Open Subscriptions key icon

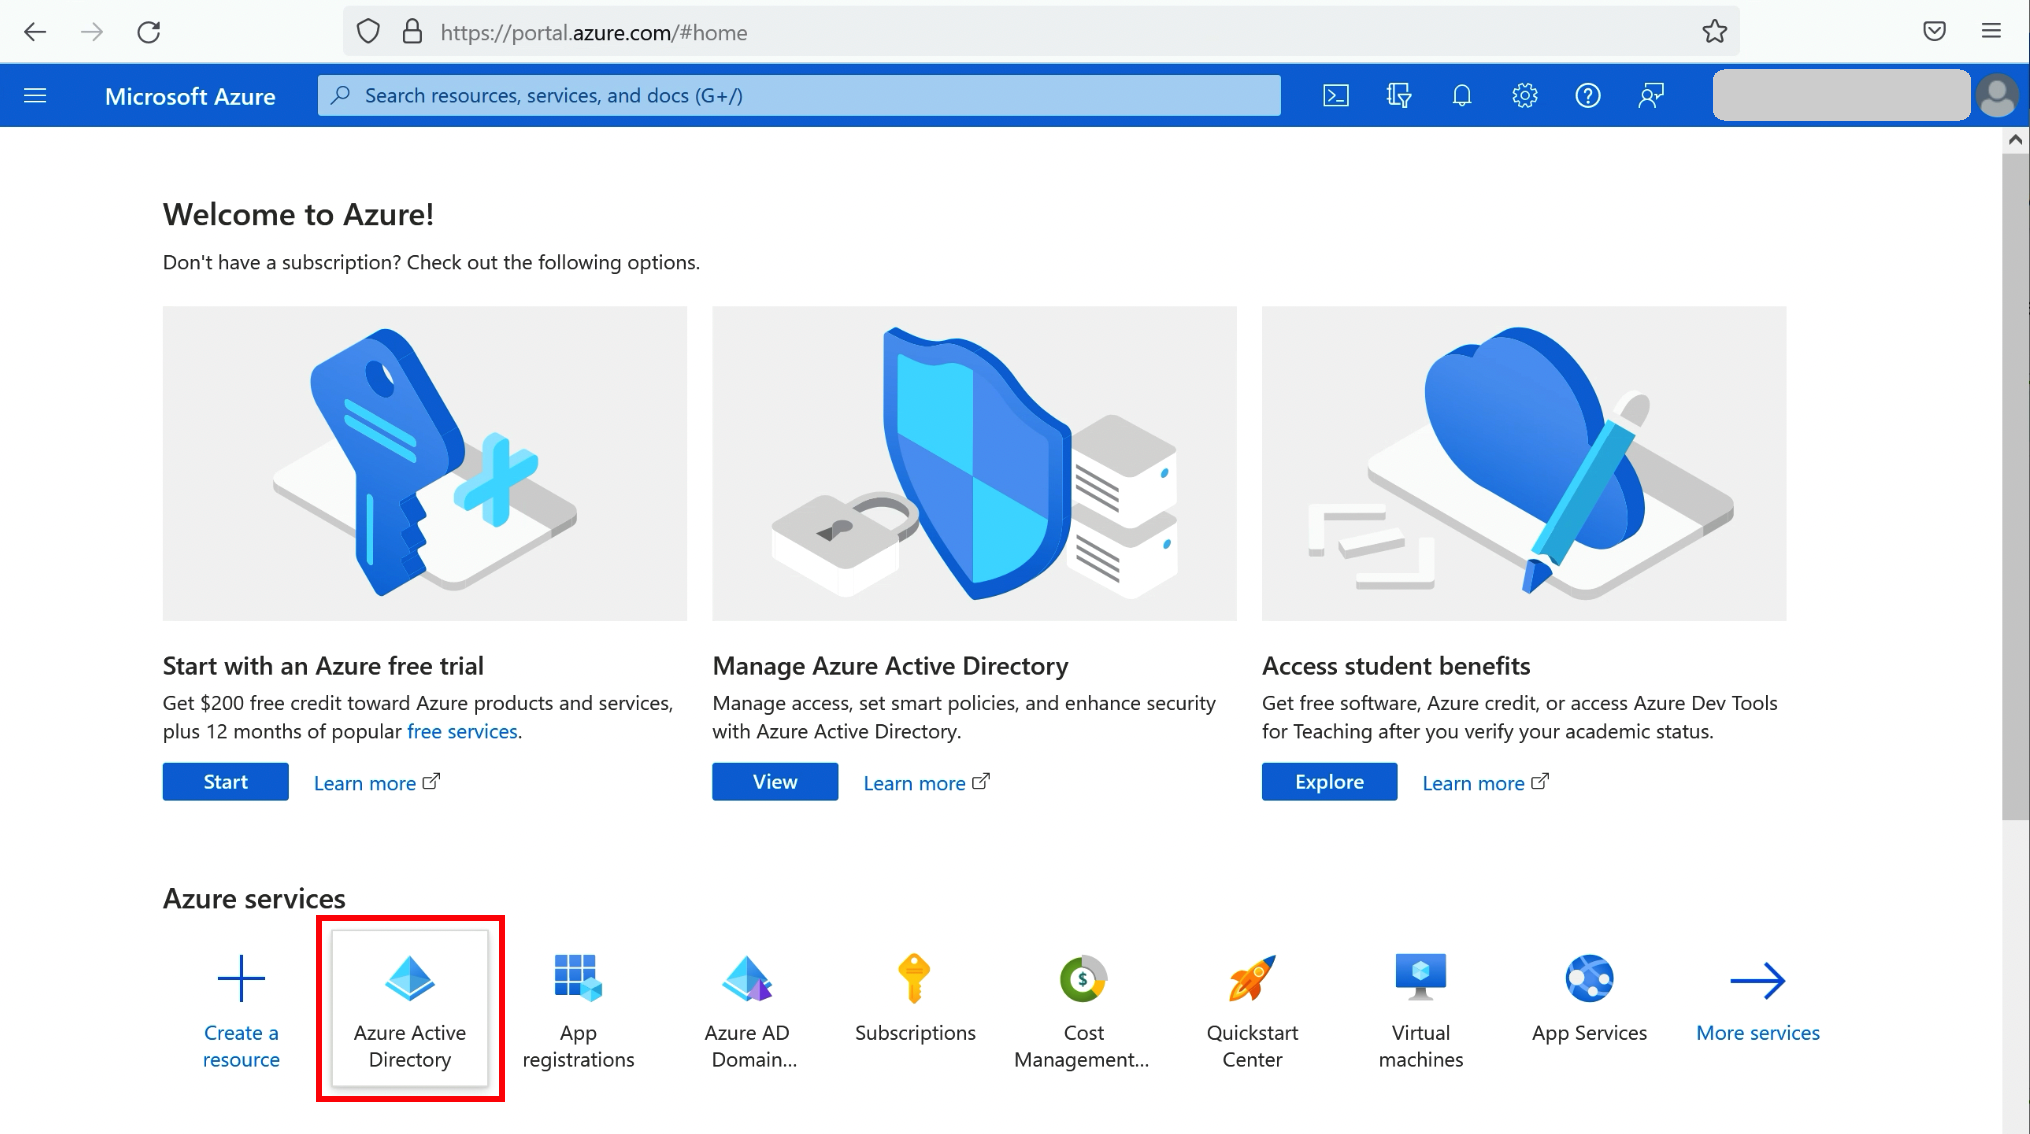click(x=914, y=978)
